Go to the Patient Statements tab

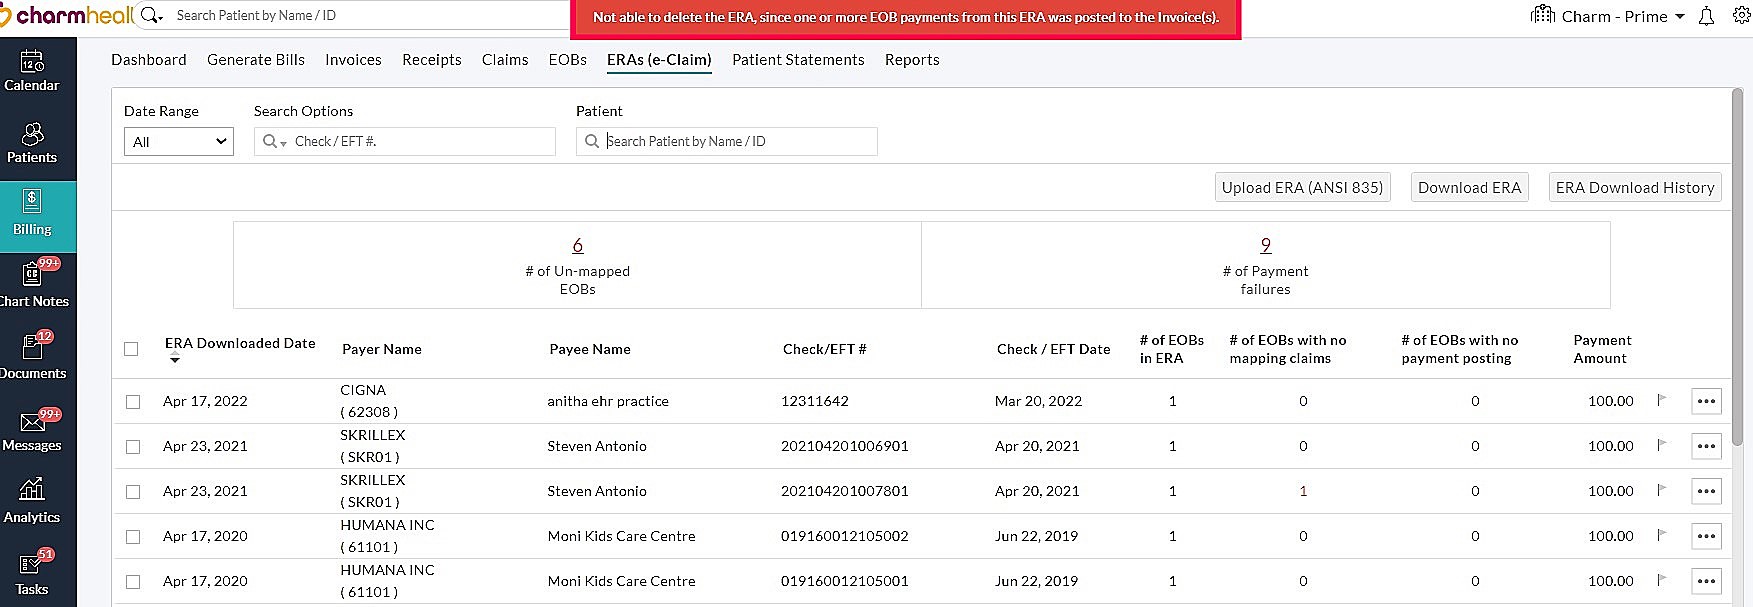pyautogui.click(x=798, y=60)
